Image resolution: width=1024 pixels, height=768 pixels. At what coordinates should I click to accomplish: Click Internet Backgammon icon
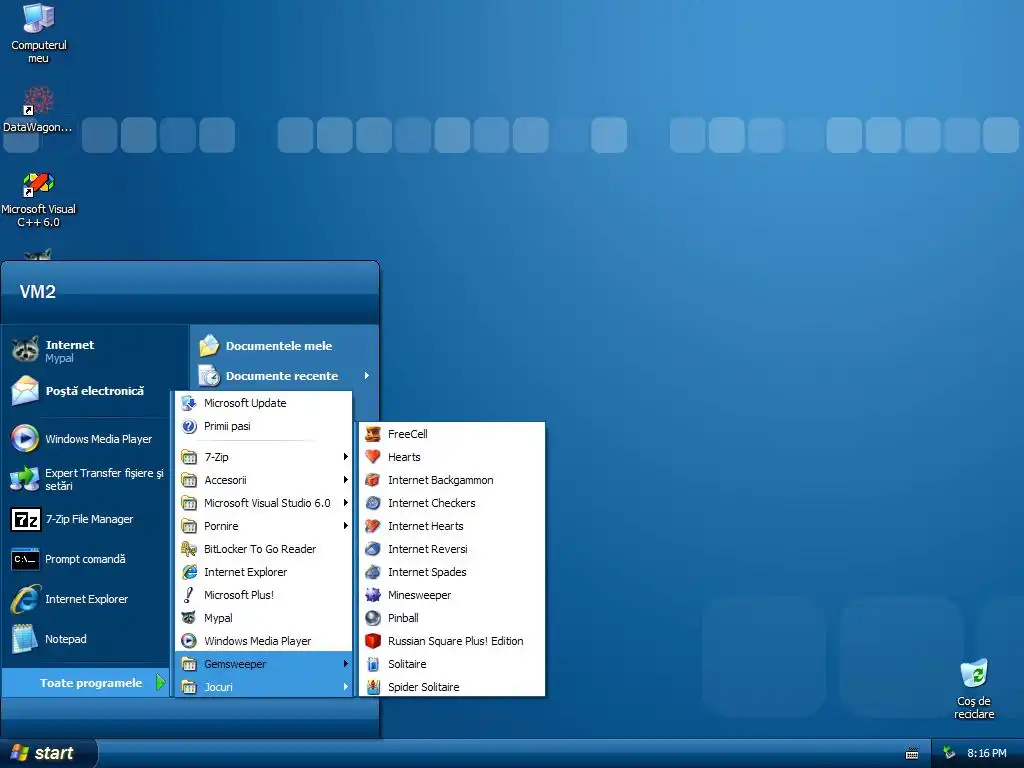373,480
